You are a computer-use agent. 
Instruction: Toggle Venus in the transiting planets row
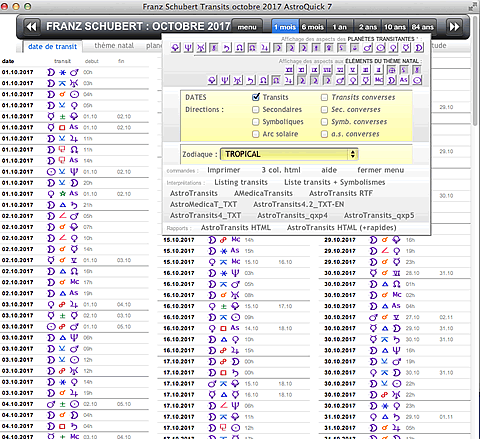point(393,48)
